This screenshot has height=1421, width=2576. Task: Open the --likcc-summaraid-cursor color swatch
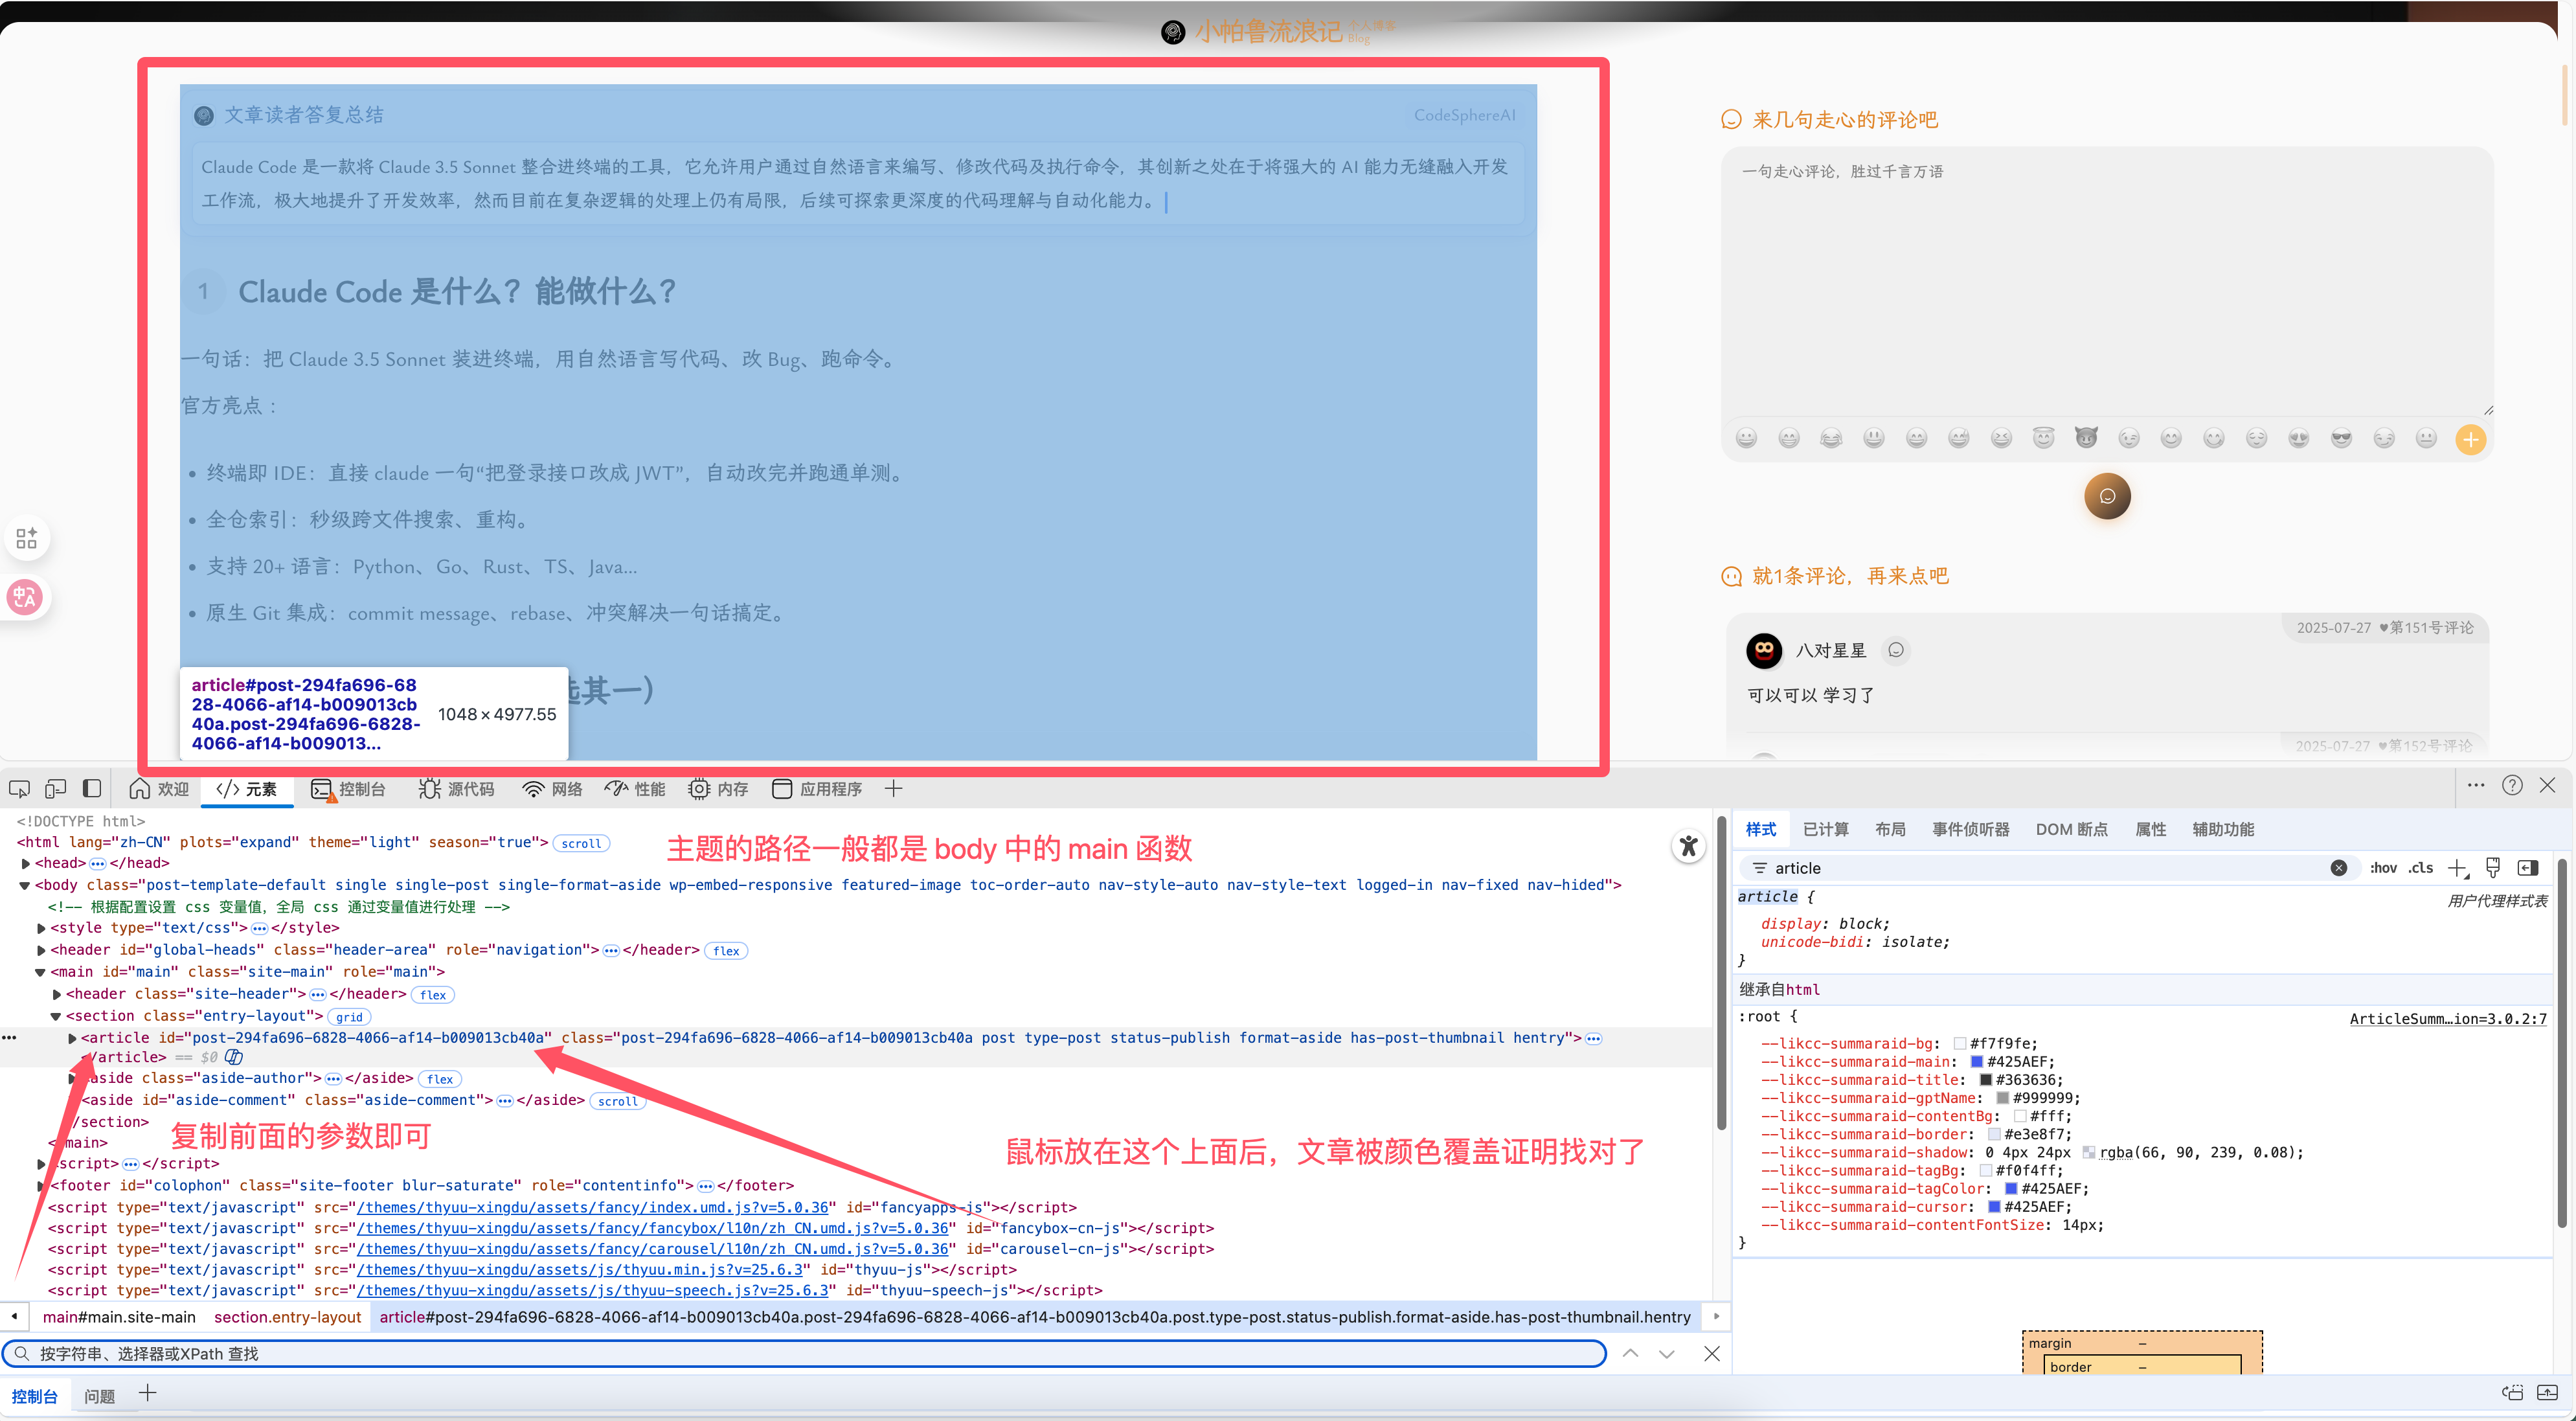(1994, 1207)
